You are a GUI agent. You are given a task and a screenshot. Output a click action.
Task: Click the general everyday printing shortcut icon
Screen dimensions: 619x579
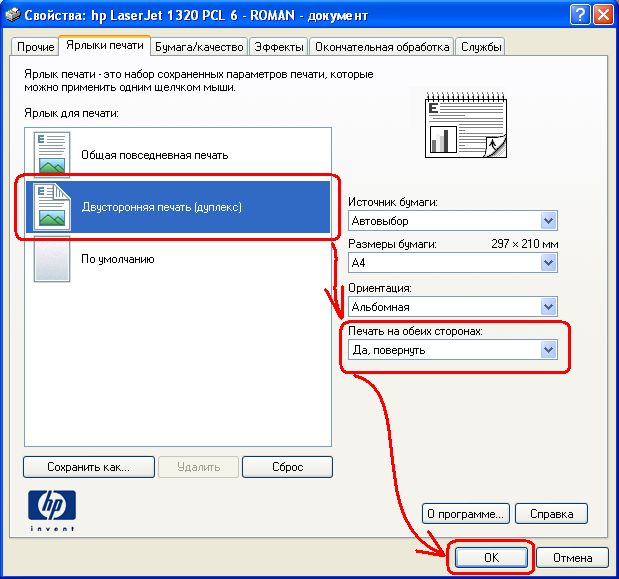[x=52, y=154]
